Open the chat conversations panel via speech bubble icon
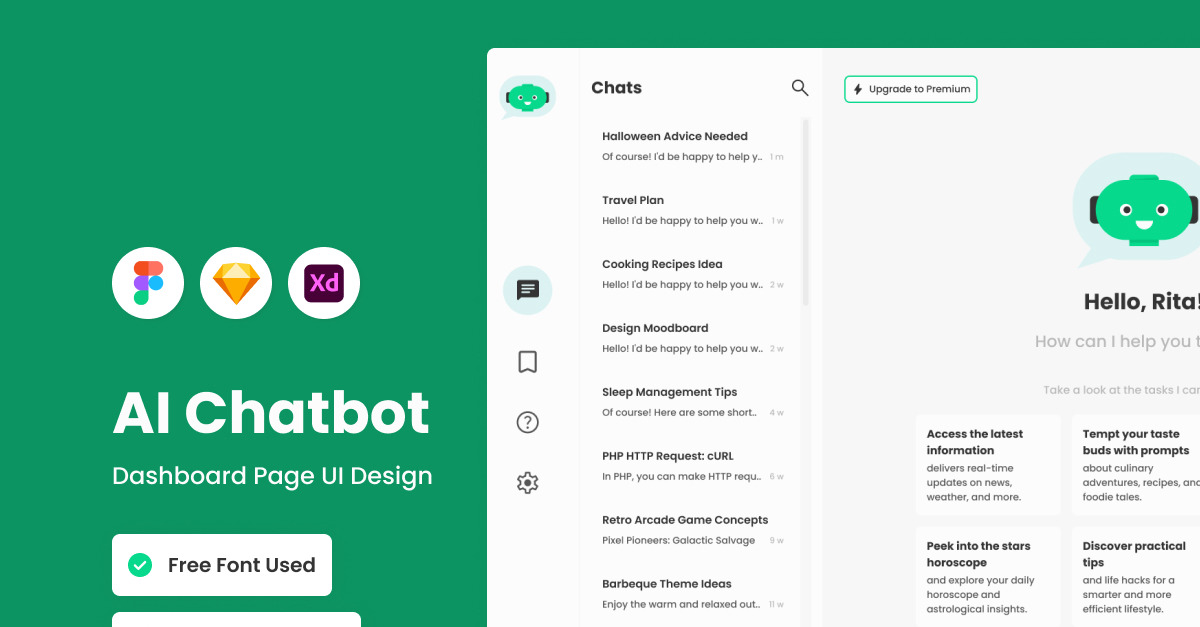This screenshot has width=1200, height=627. click(527, 290)
